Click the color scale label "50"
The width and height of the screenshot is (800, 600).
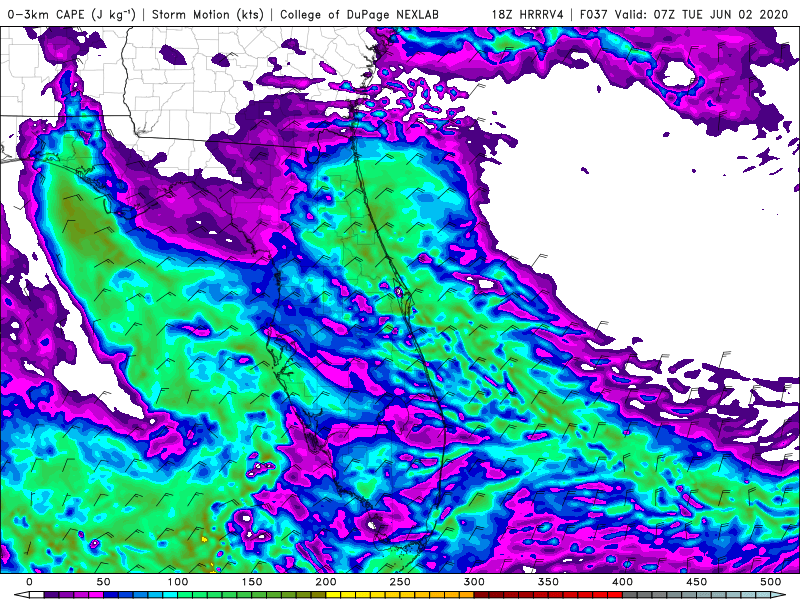[103, 582]
